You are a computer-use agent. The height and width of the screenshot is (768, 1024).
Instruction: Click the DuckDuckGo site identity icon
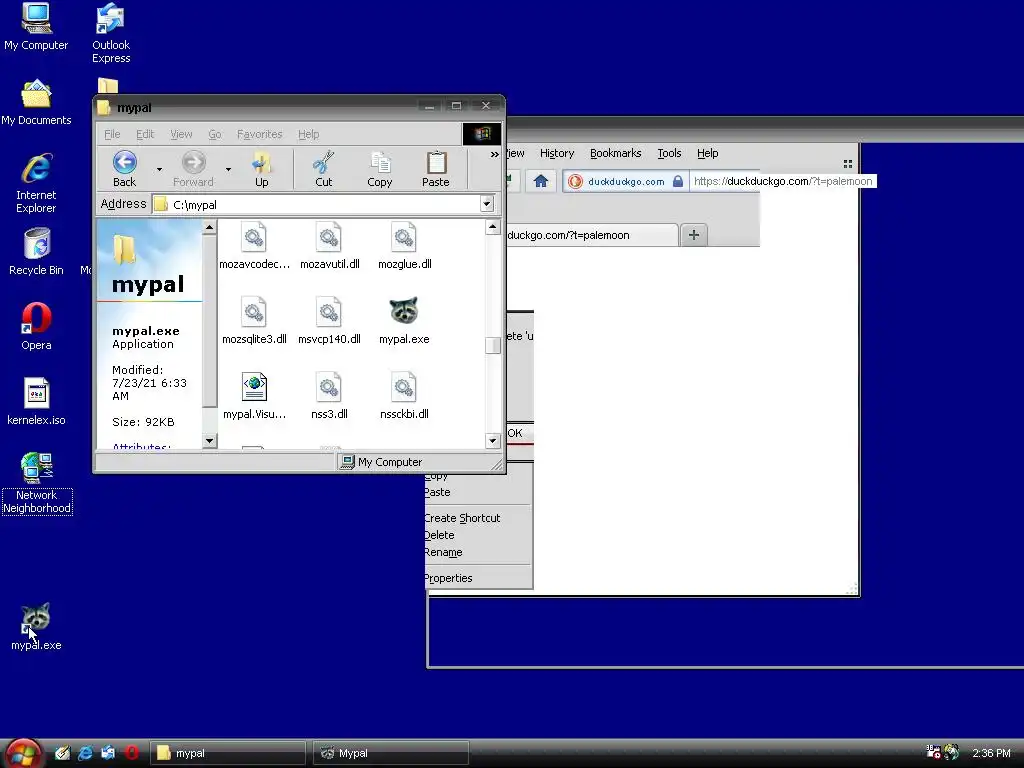point(575,181)
